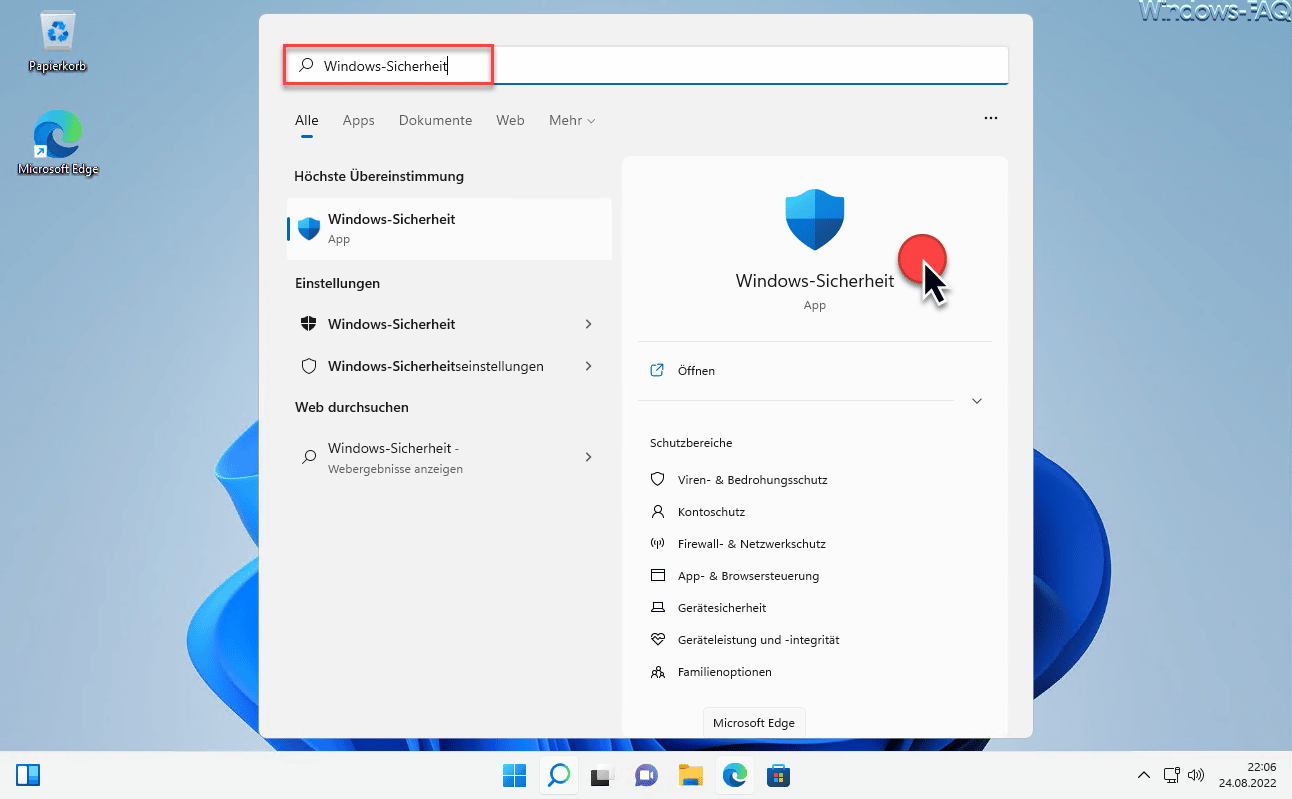
Task: Open the Windows Start menu
Action: click(x=515, y=775)
